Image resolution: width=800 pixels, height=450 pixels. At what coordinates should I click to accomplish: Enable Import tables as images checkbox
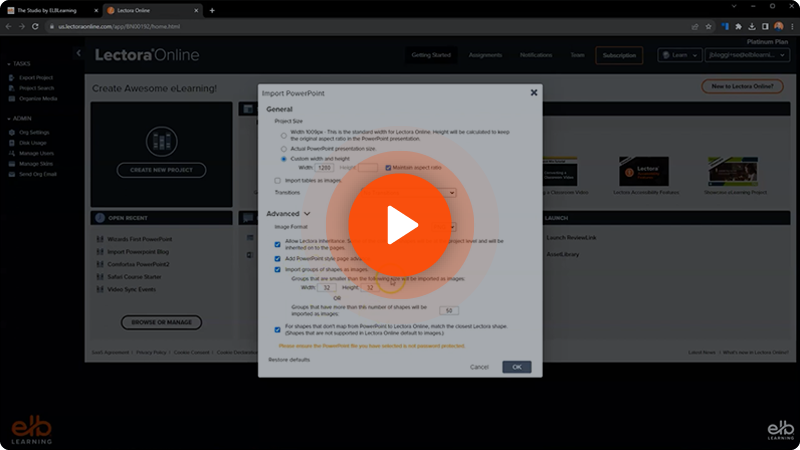pos(278,181)
